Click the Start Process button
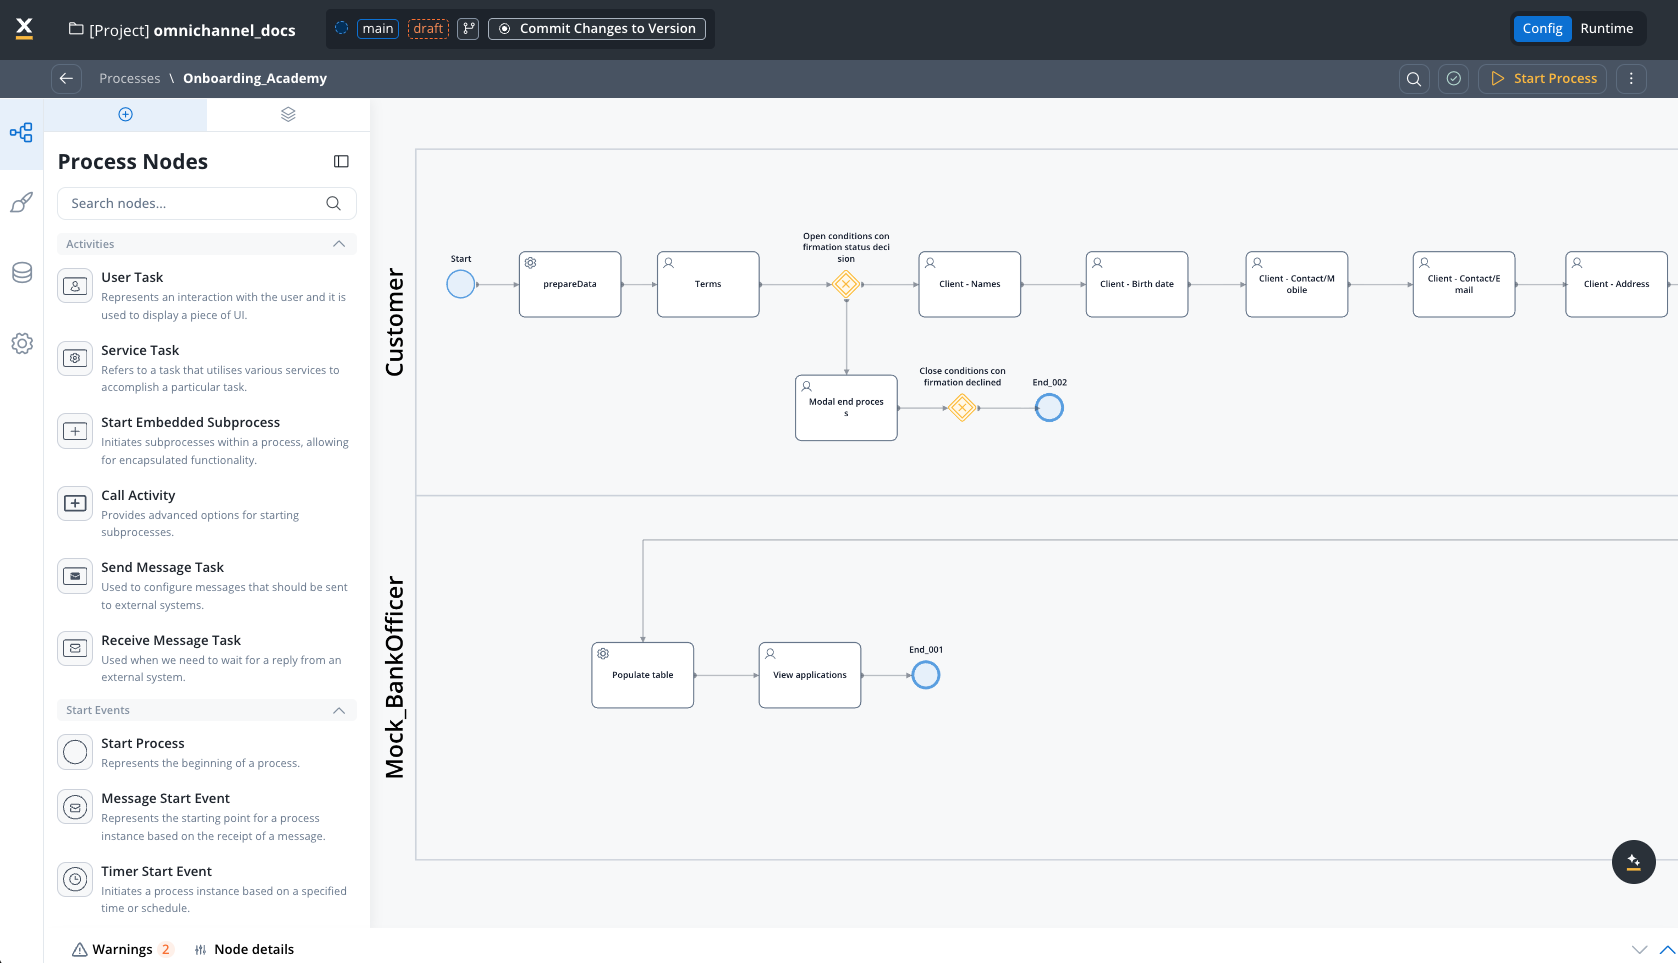The width and height of the screenshot is (1678, 963). [x=1543, y=79]
